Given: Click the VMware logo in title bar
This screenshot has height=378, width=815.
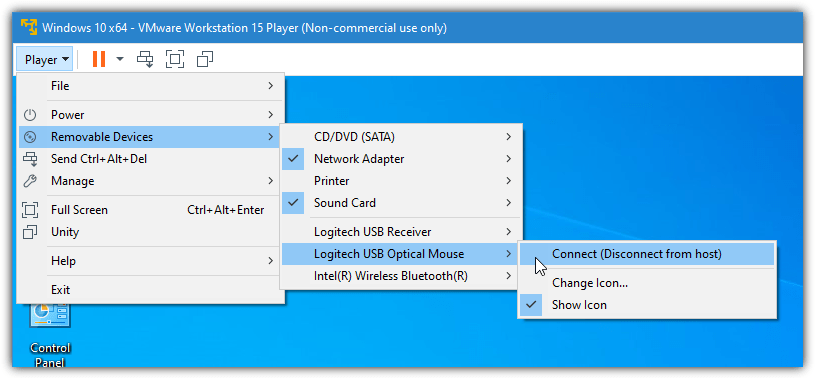Looking at the screenshot, I should pyautogui.click(x=29, y=27).
